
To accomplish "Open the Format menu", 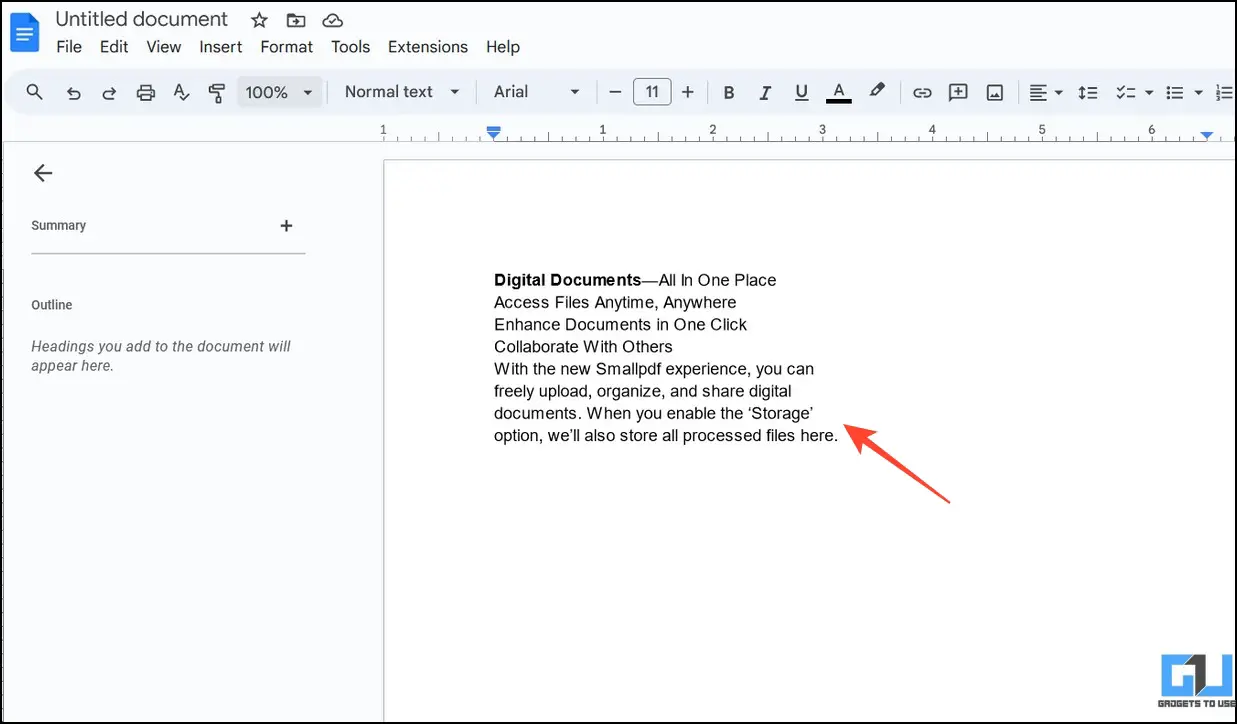I will pyautogui.click(x=287, y=47).
